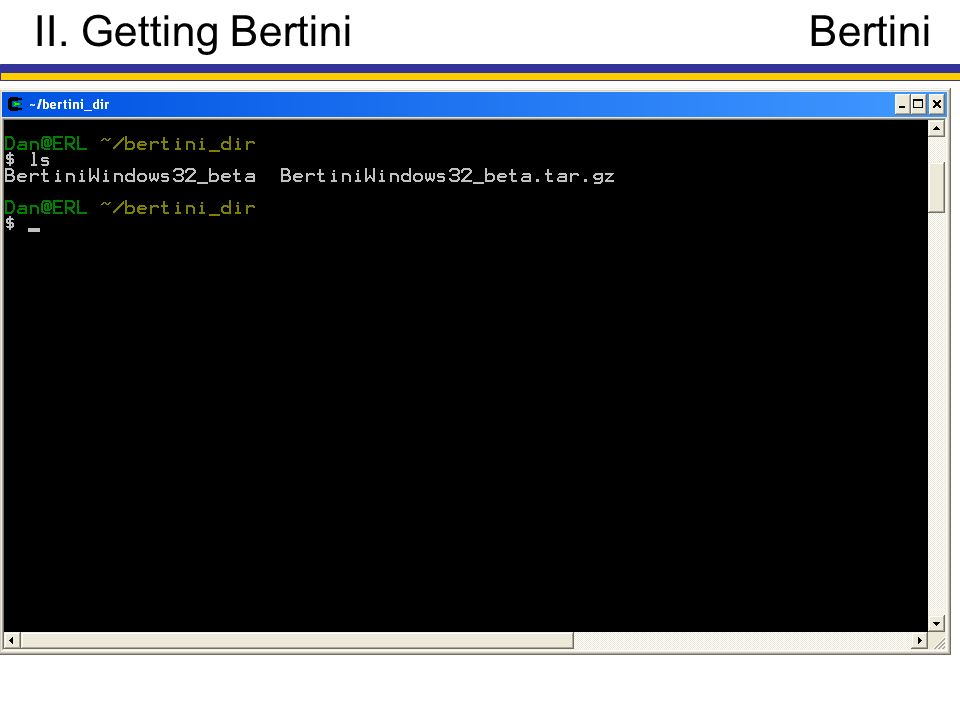960x720 pixels.
Task: Click the 'II. Getting Bertini' slide heading
Action: (193, 32)
